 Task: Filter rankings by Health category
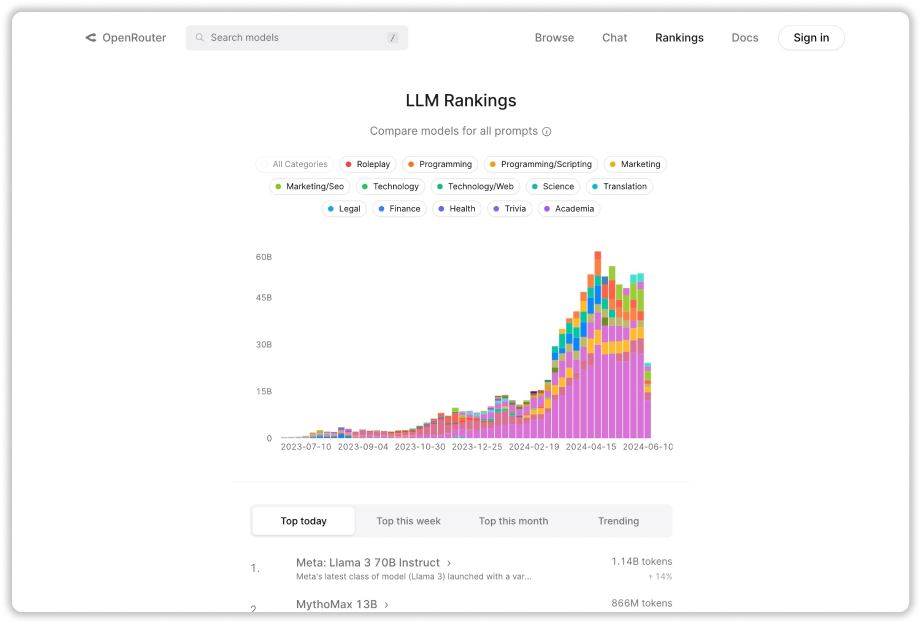pos(457,209)
